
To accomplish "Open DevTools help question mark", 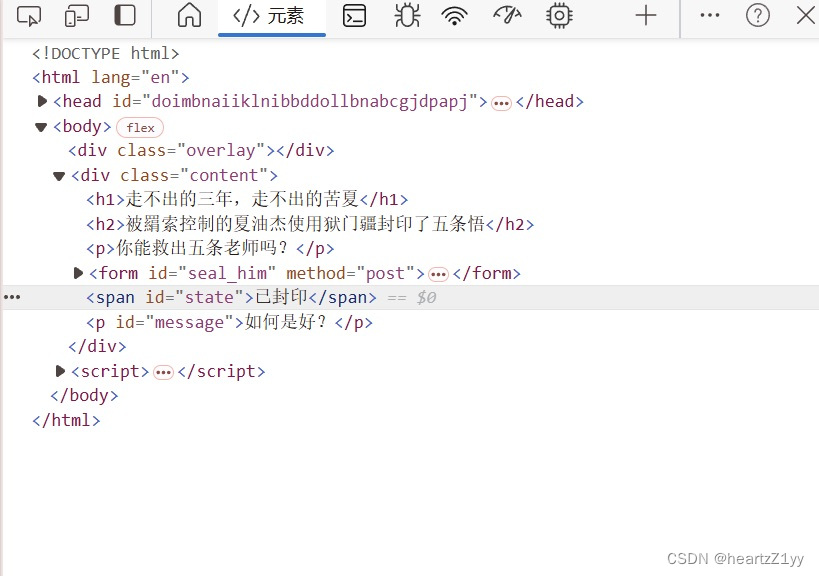I will (757, 15).
